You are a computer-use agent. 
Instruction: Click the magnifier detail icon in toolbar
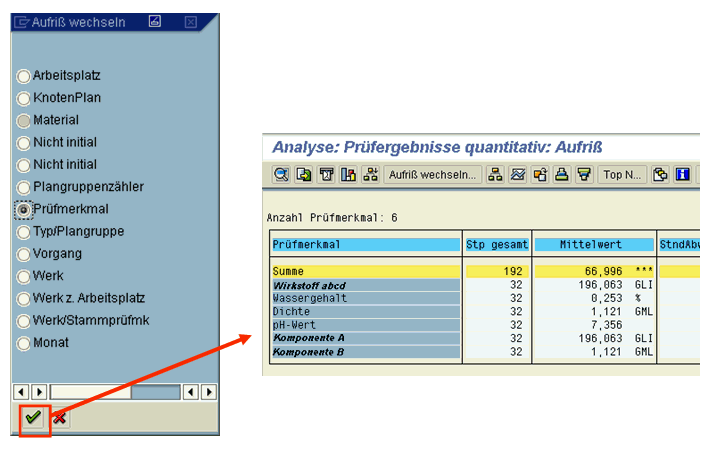[282, 175]
